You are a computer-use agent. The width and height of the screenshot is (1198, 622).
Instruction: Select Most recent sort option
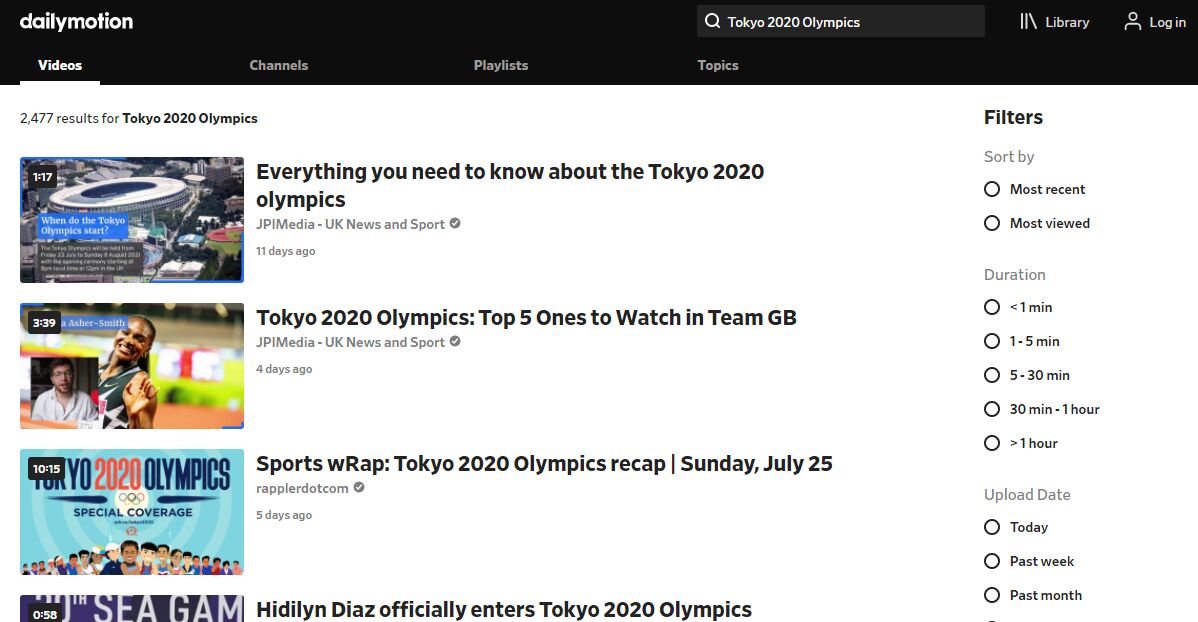pos(992,189)
